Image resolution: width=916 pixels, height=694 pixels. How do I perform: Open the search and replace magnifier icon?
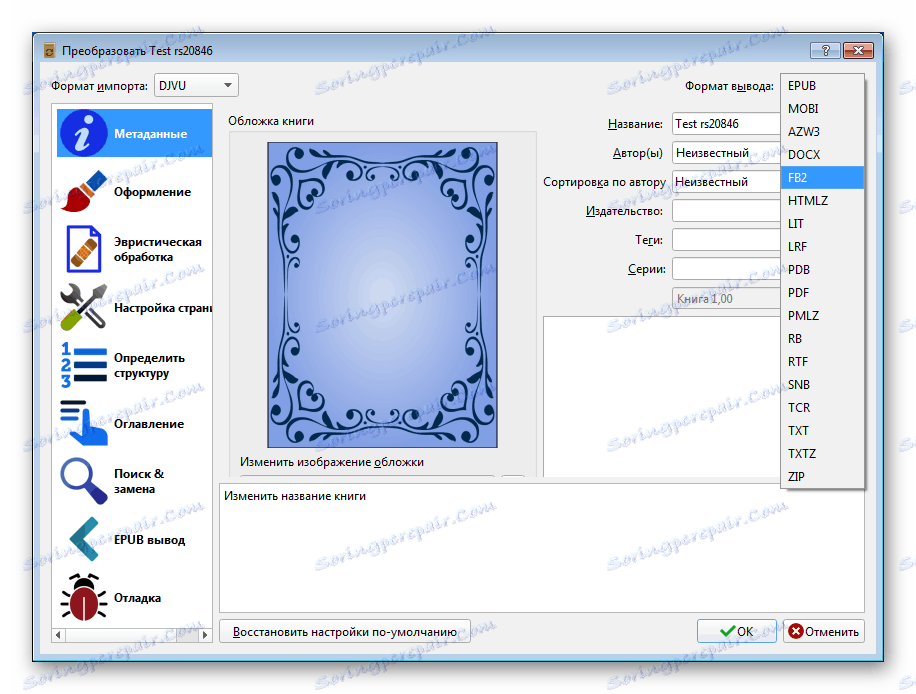tap(84, 481)
